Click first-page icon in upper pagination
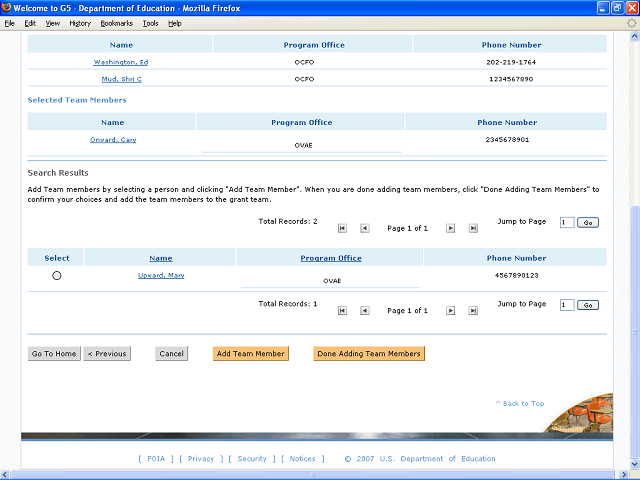Image resolution: width=640 pixels, height=480 pixels. click(x=343, y=228)
